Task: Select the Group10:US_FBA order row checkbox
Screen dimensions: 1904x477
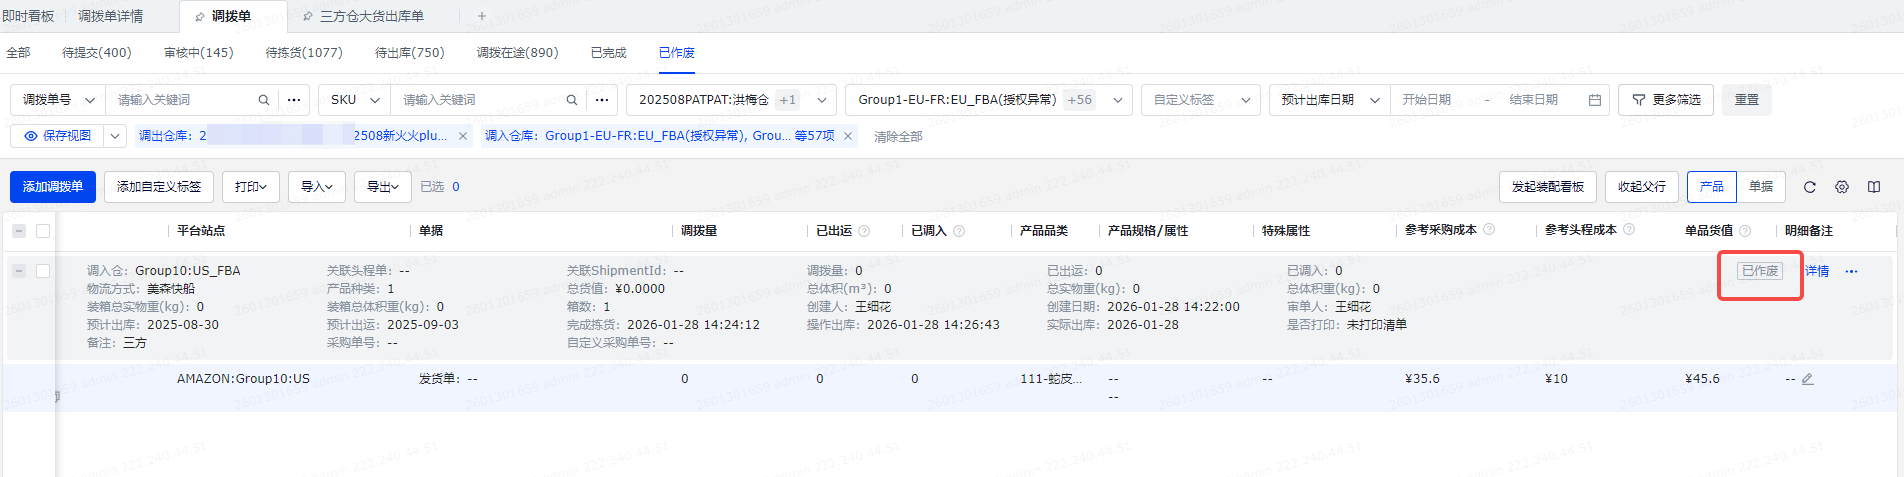Action: pos(43,271)
